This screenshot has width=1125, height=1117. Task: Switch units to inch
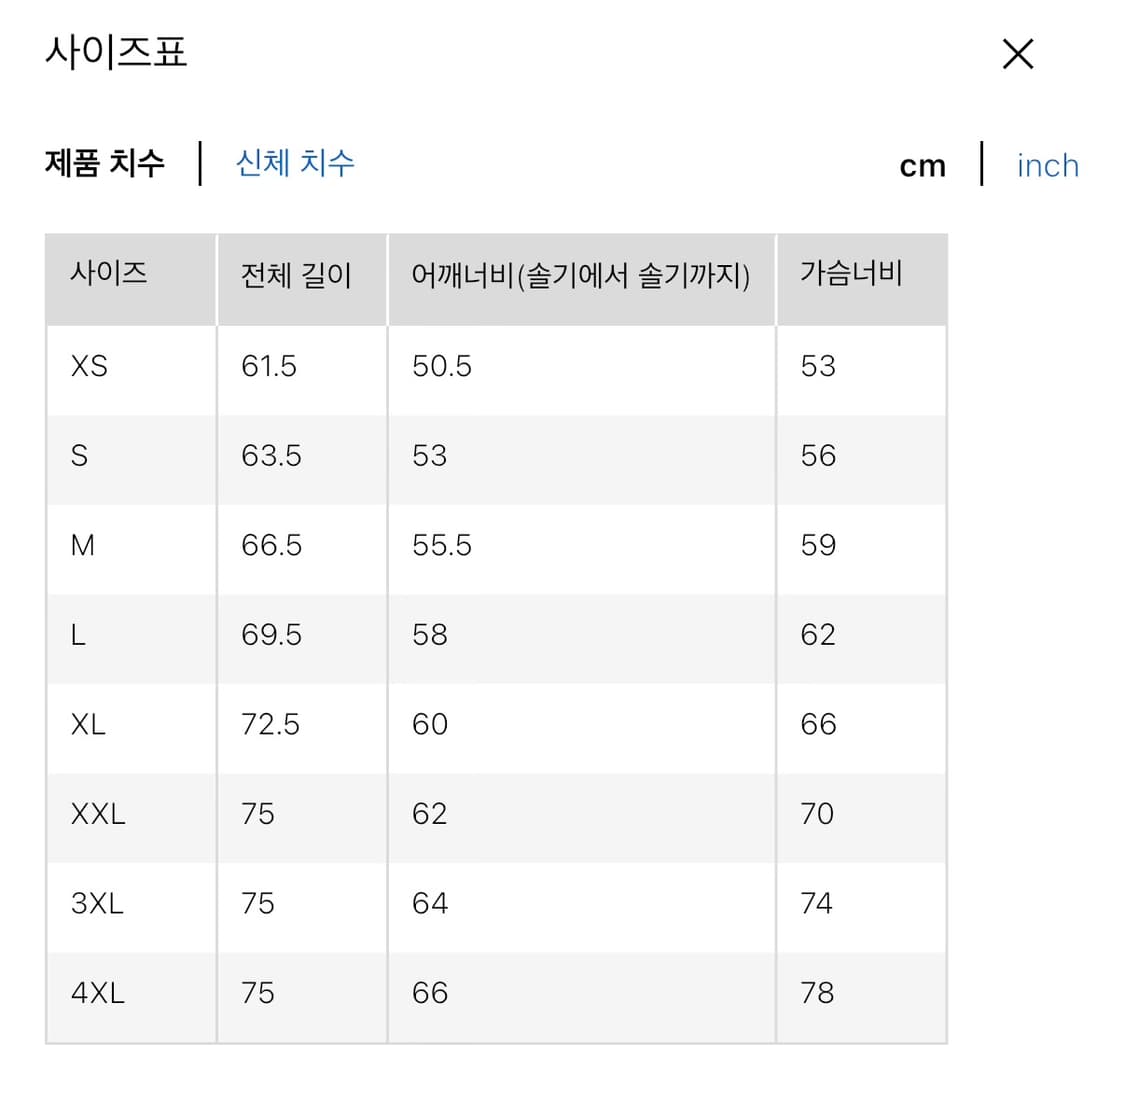tap(1046, 165)
